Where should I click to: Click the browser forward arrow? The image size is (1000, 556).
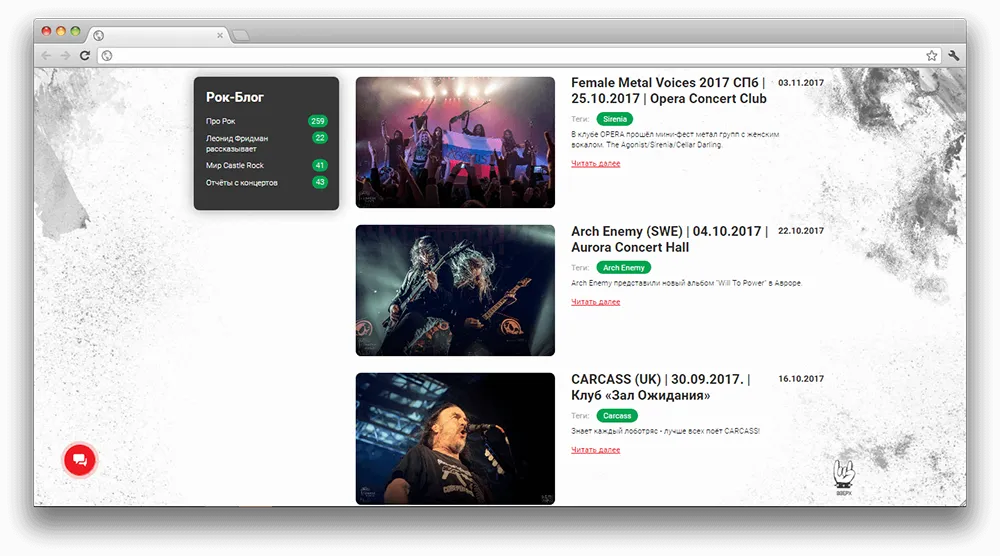(65, 56)
